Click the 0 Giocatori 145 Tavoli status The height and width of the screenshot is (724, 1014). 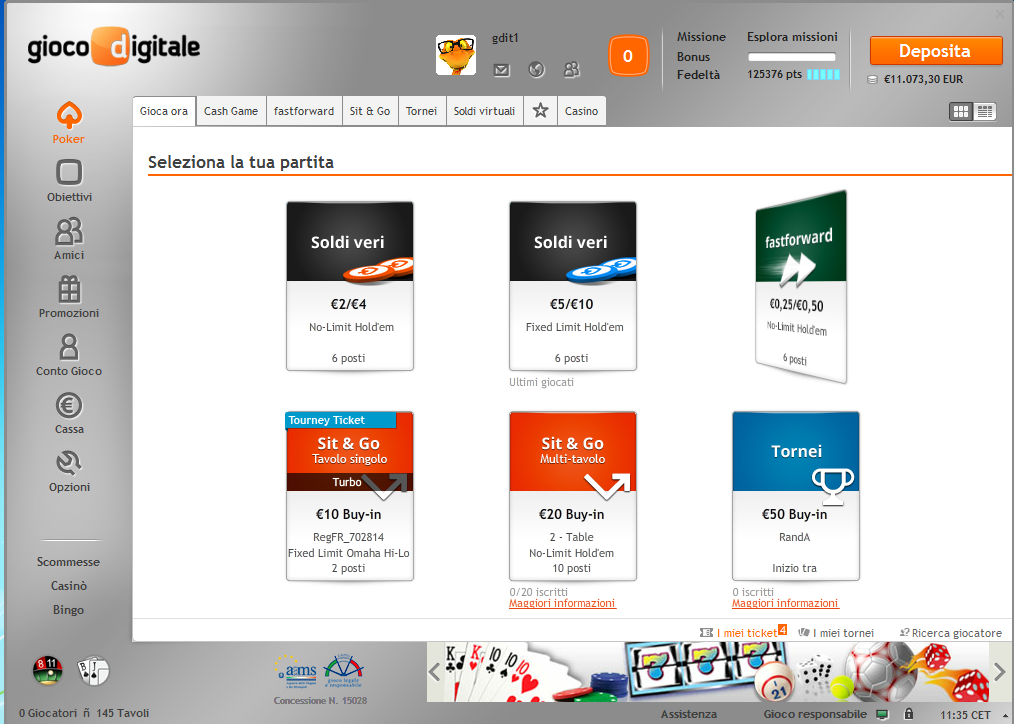pyautogui.click(x=84, y=713)
